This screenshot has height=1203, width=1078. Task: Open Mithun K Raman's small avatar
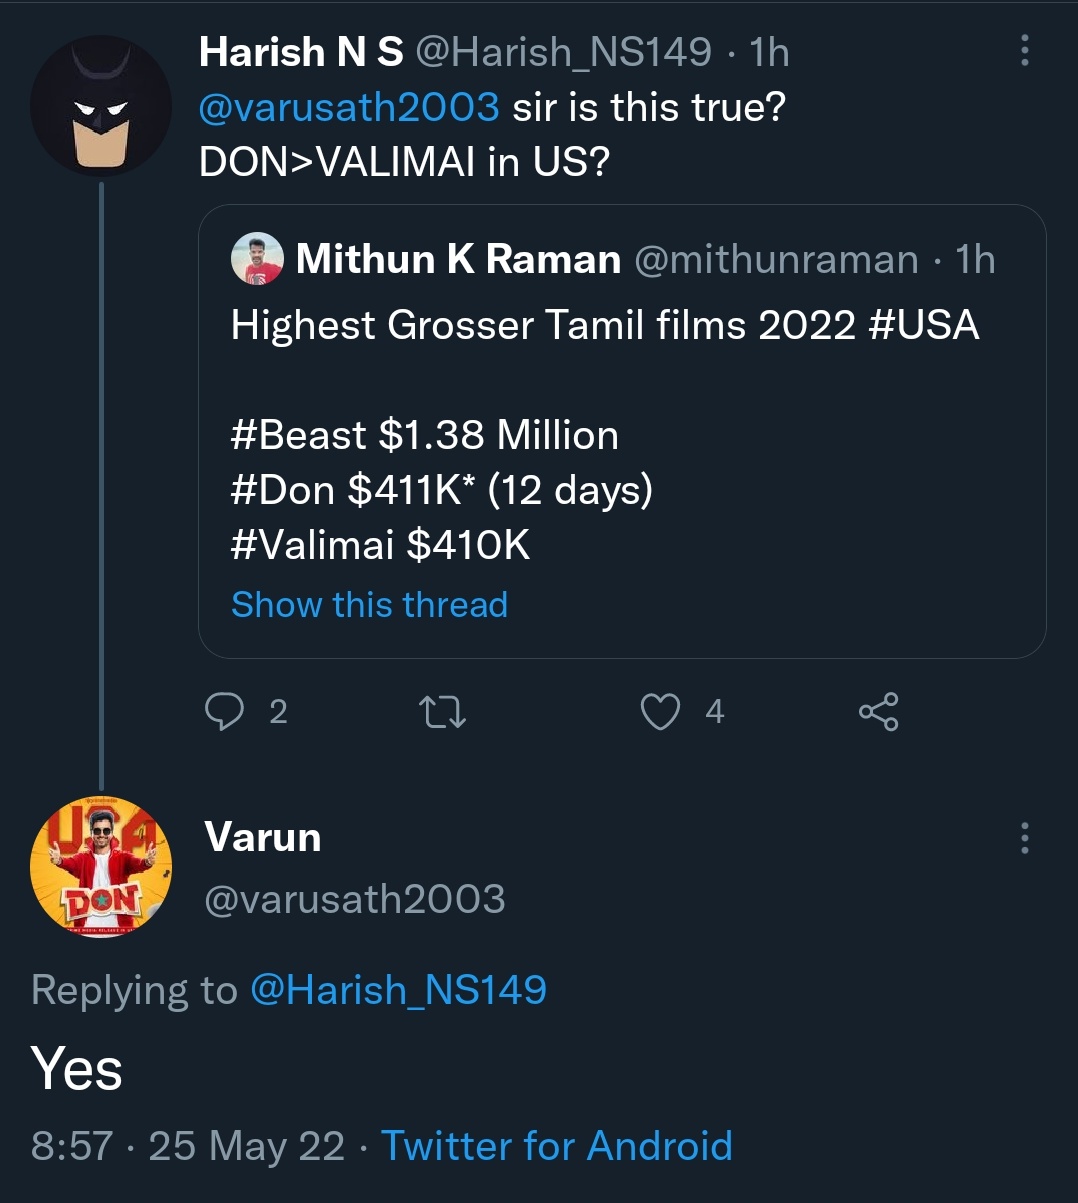tap(257, 260)
